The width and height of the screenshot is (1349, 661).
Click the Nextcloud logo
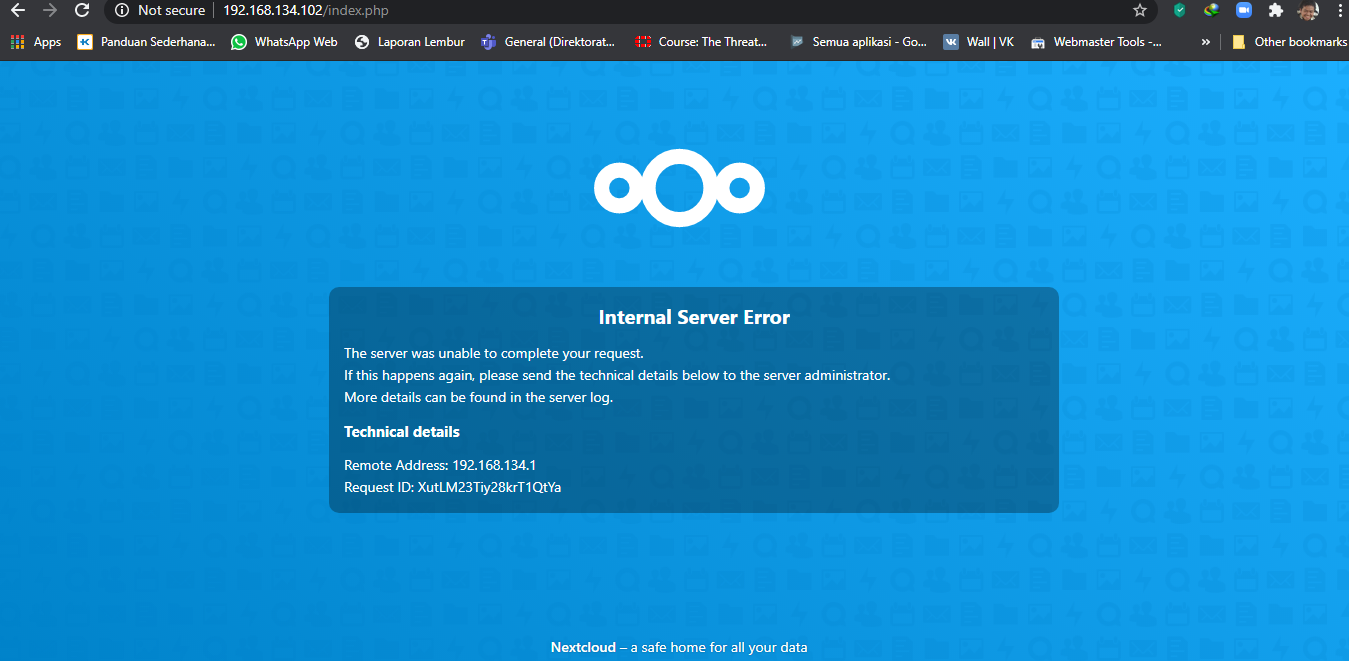tap(679, 188)
